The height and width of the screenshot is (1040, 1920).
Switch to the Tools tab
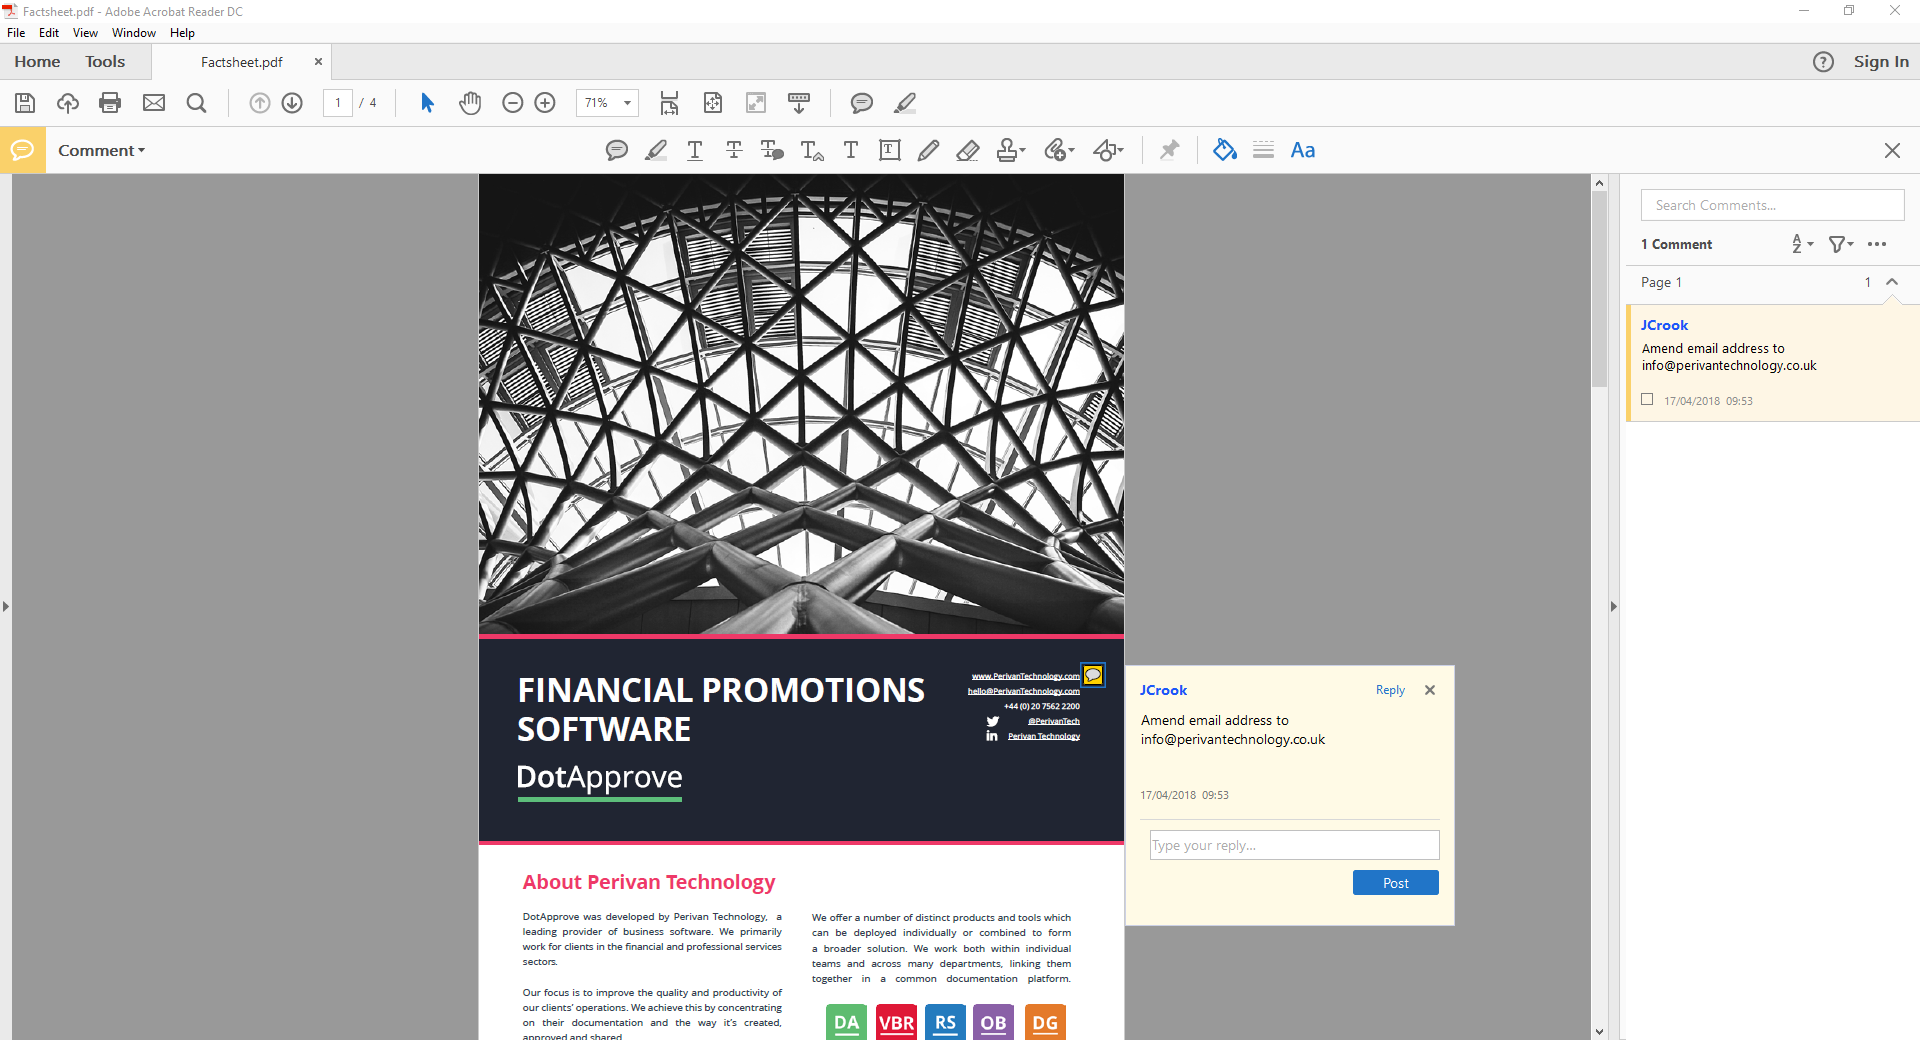coord(105,61)
